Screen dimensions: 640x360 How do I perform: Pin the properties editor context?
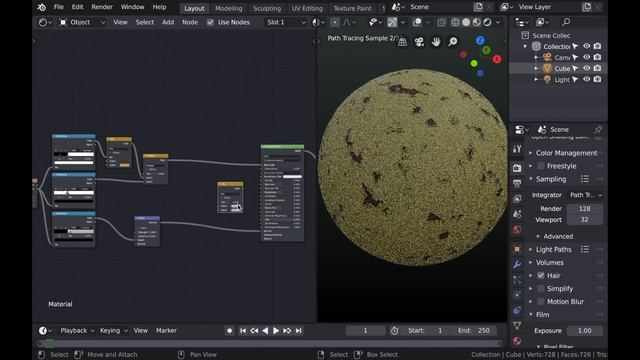coord(598,130)
